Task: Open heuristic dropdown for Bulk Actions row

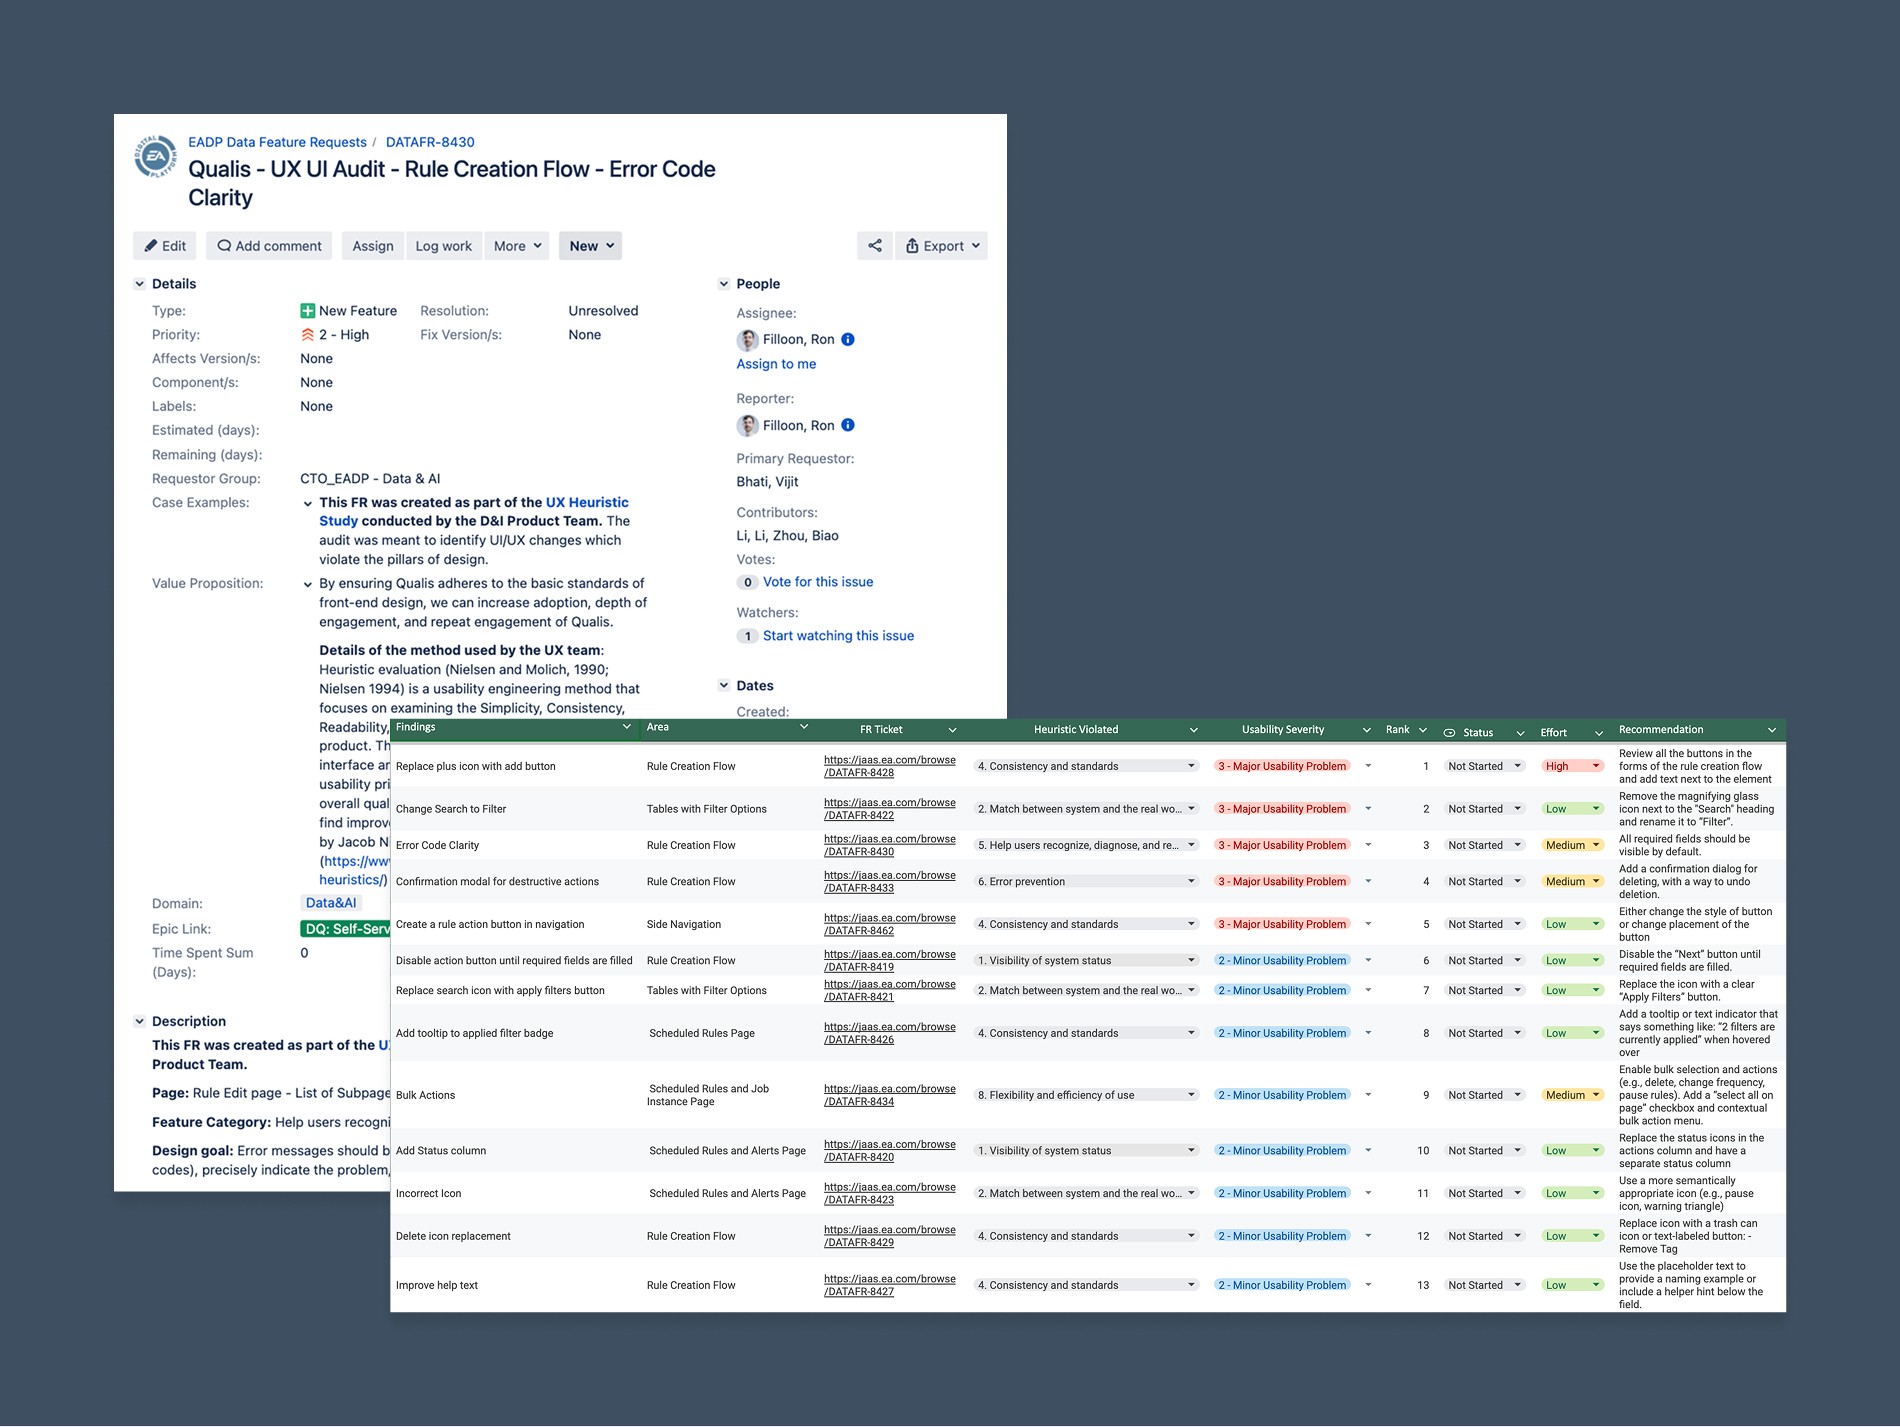Action: (1086, 1096)
